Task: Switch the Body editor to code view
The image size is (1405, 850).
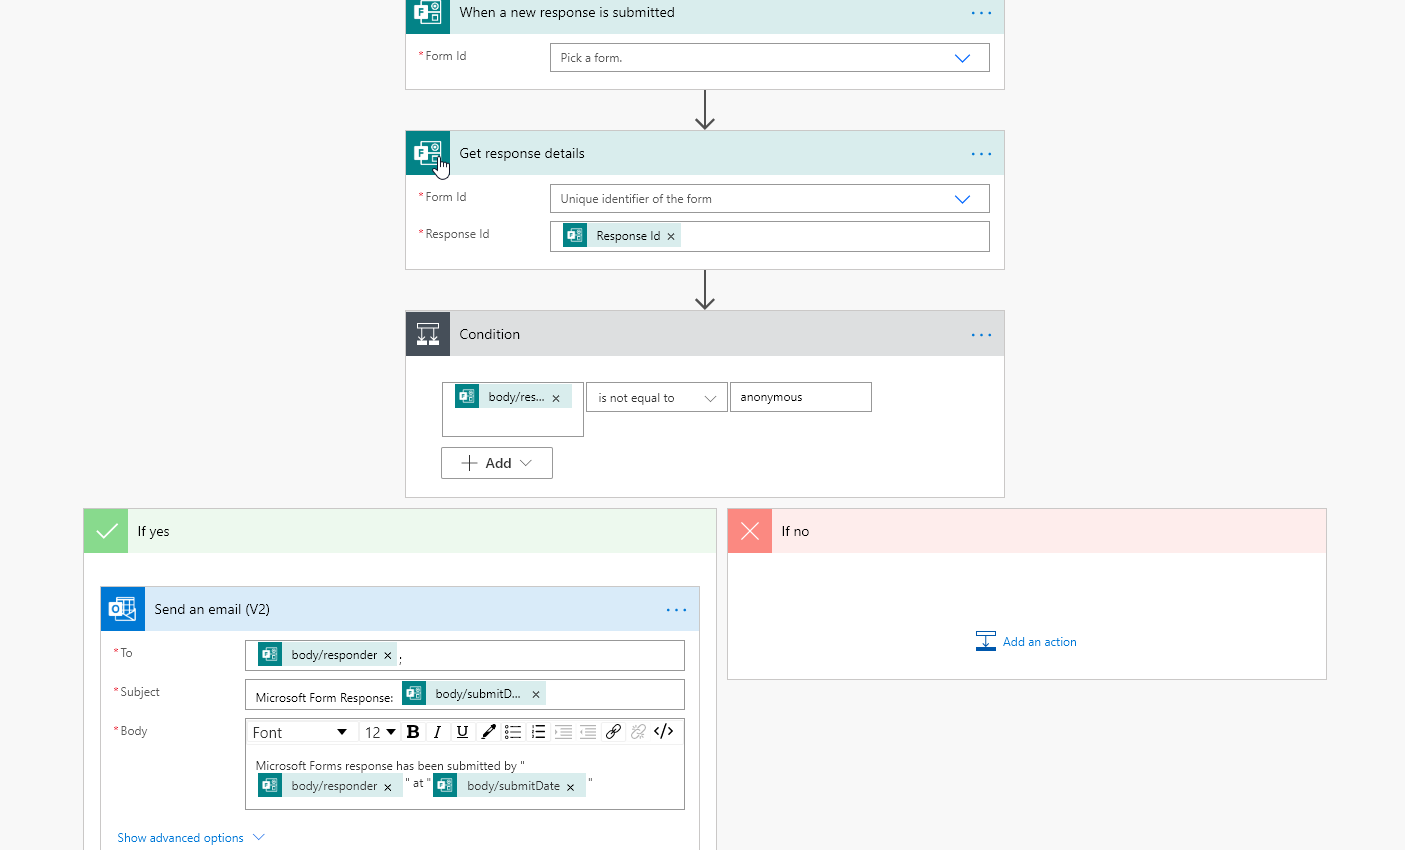Action: 663,731
